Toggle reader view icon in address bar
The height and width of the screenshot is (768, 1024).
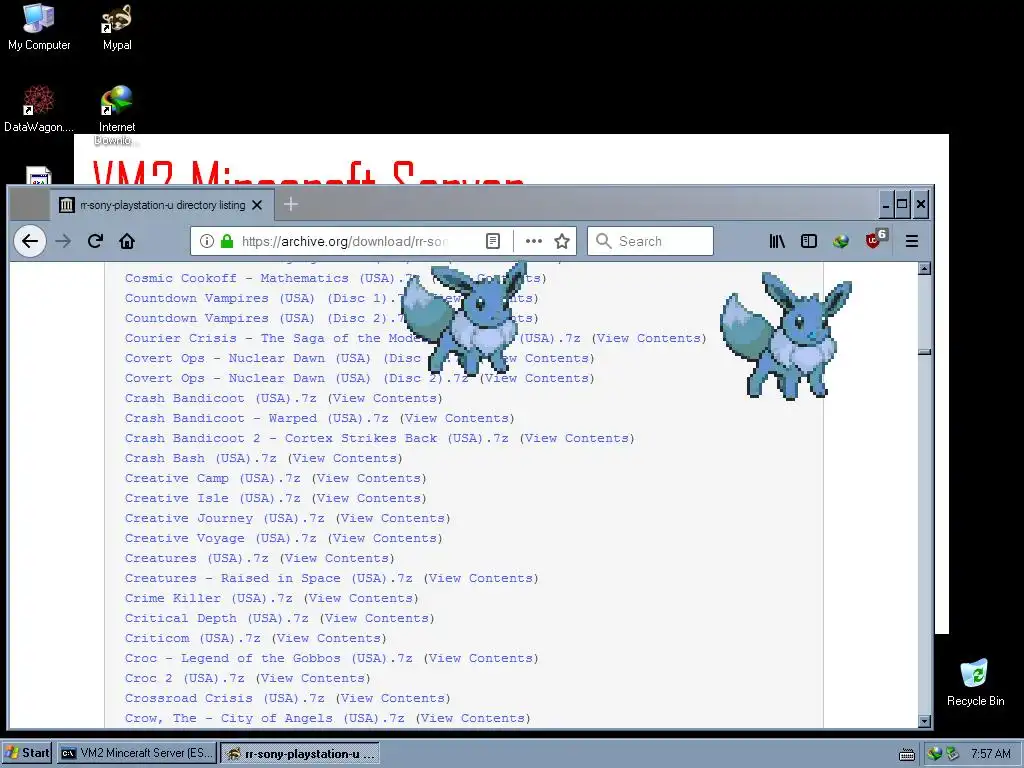493,241
